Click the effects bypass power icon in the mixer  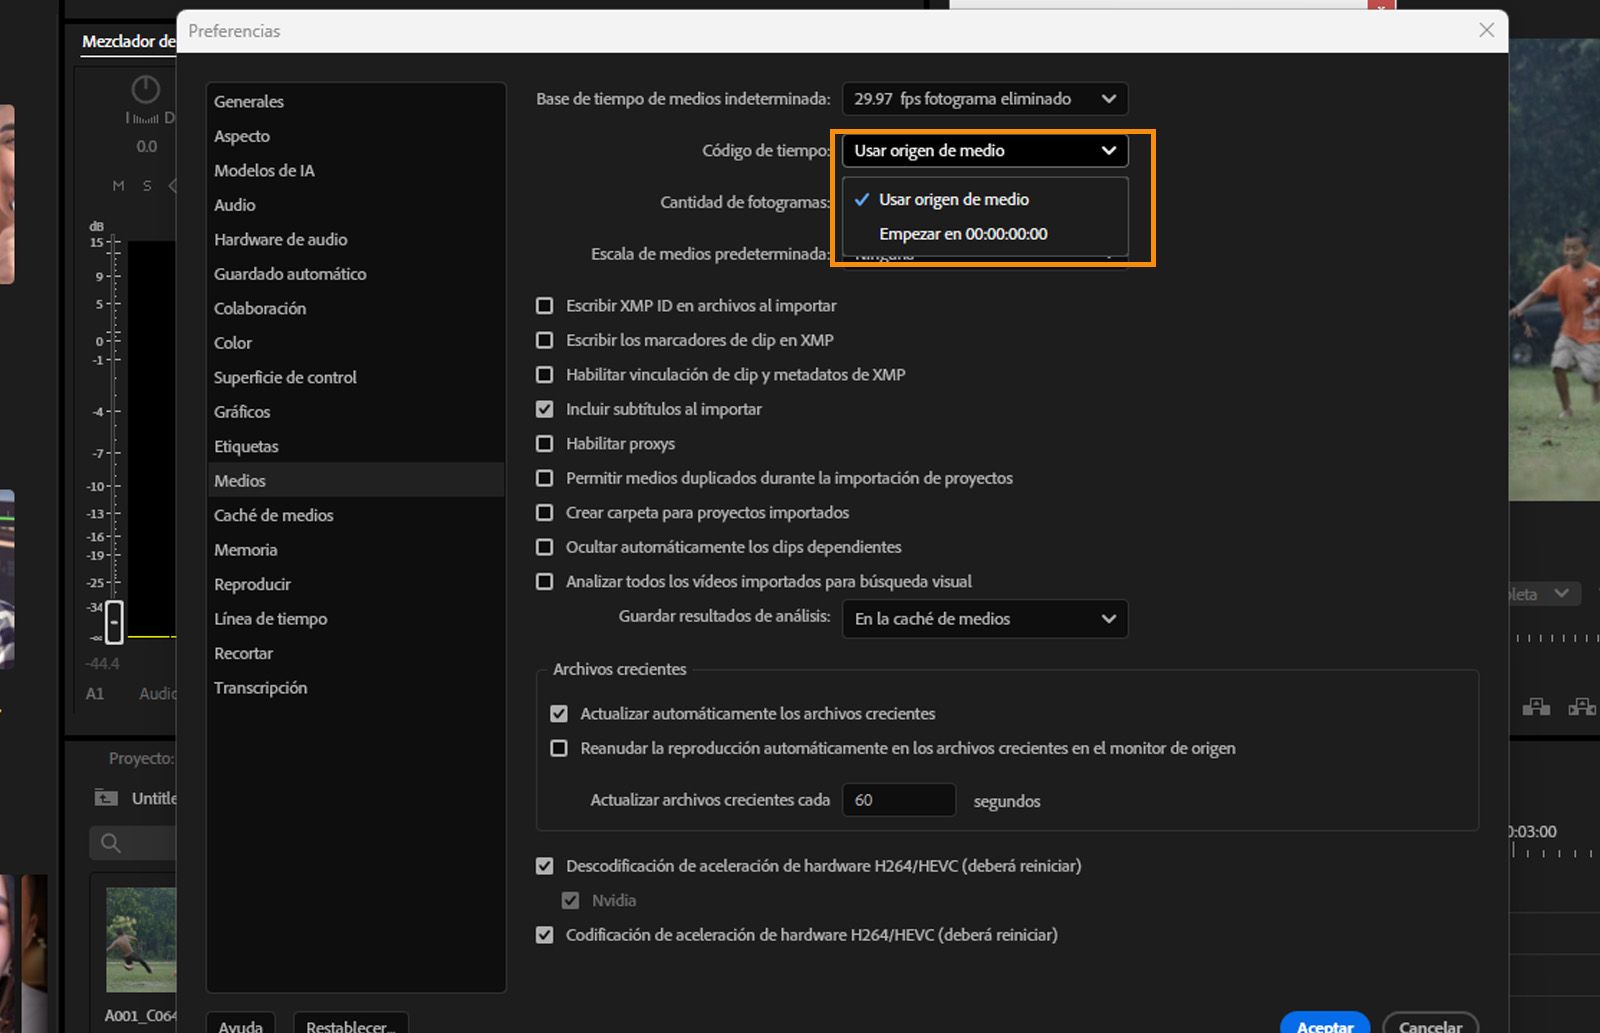(x=144, y=90)
